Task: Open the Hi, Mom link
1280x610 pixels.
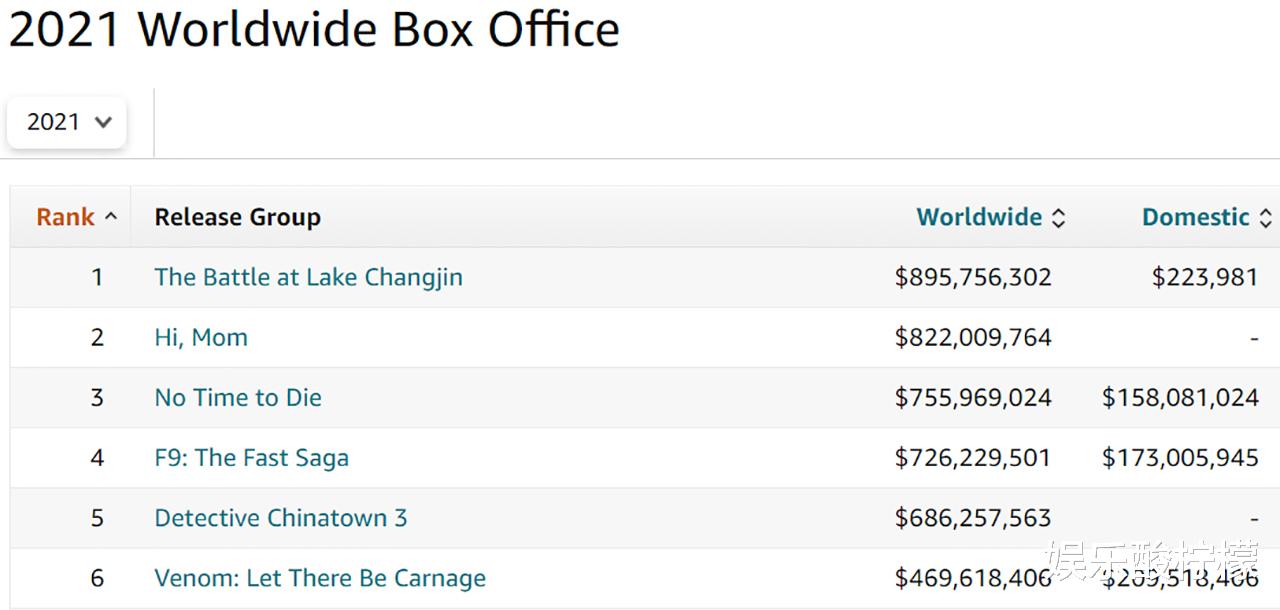Action: [x=201, y=337]
